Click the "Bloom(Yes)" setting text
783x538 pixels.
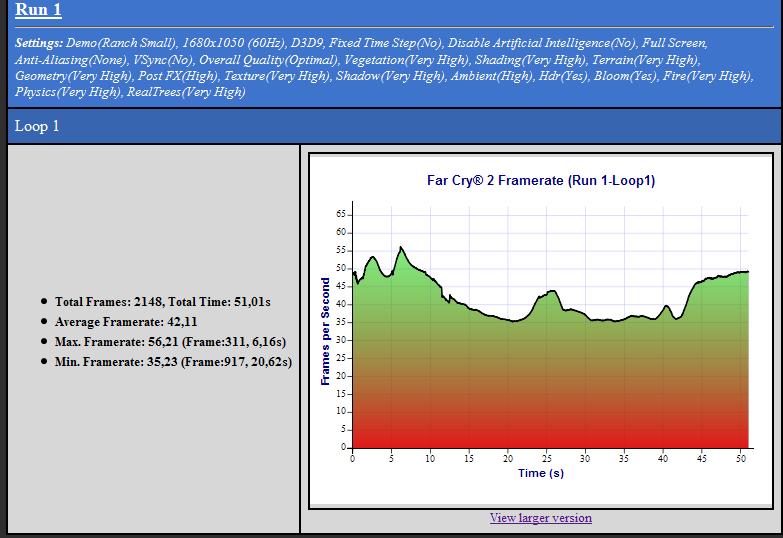tap(625, 76)
